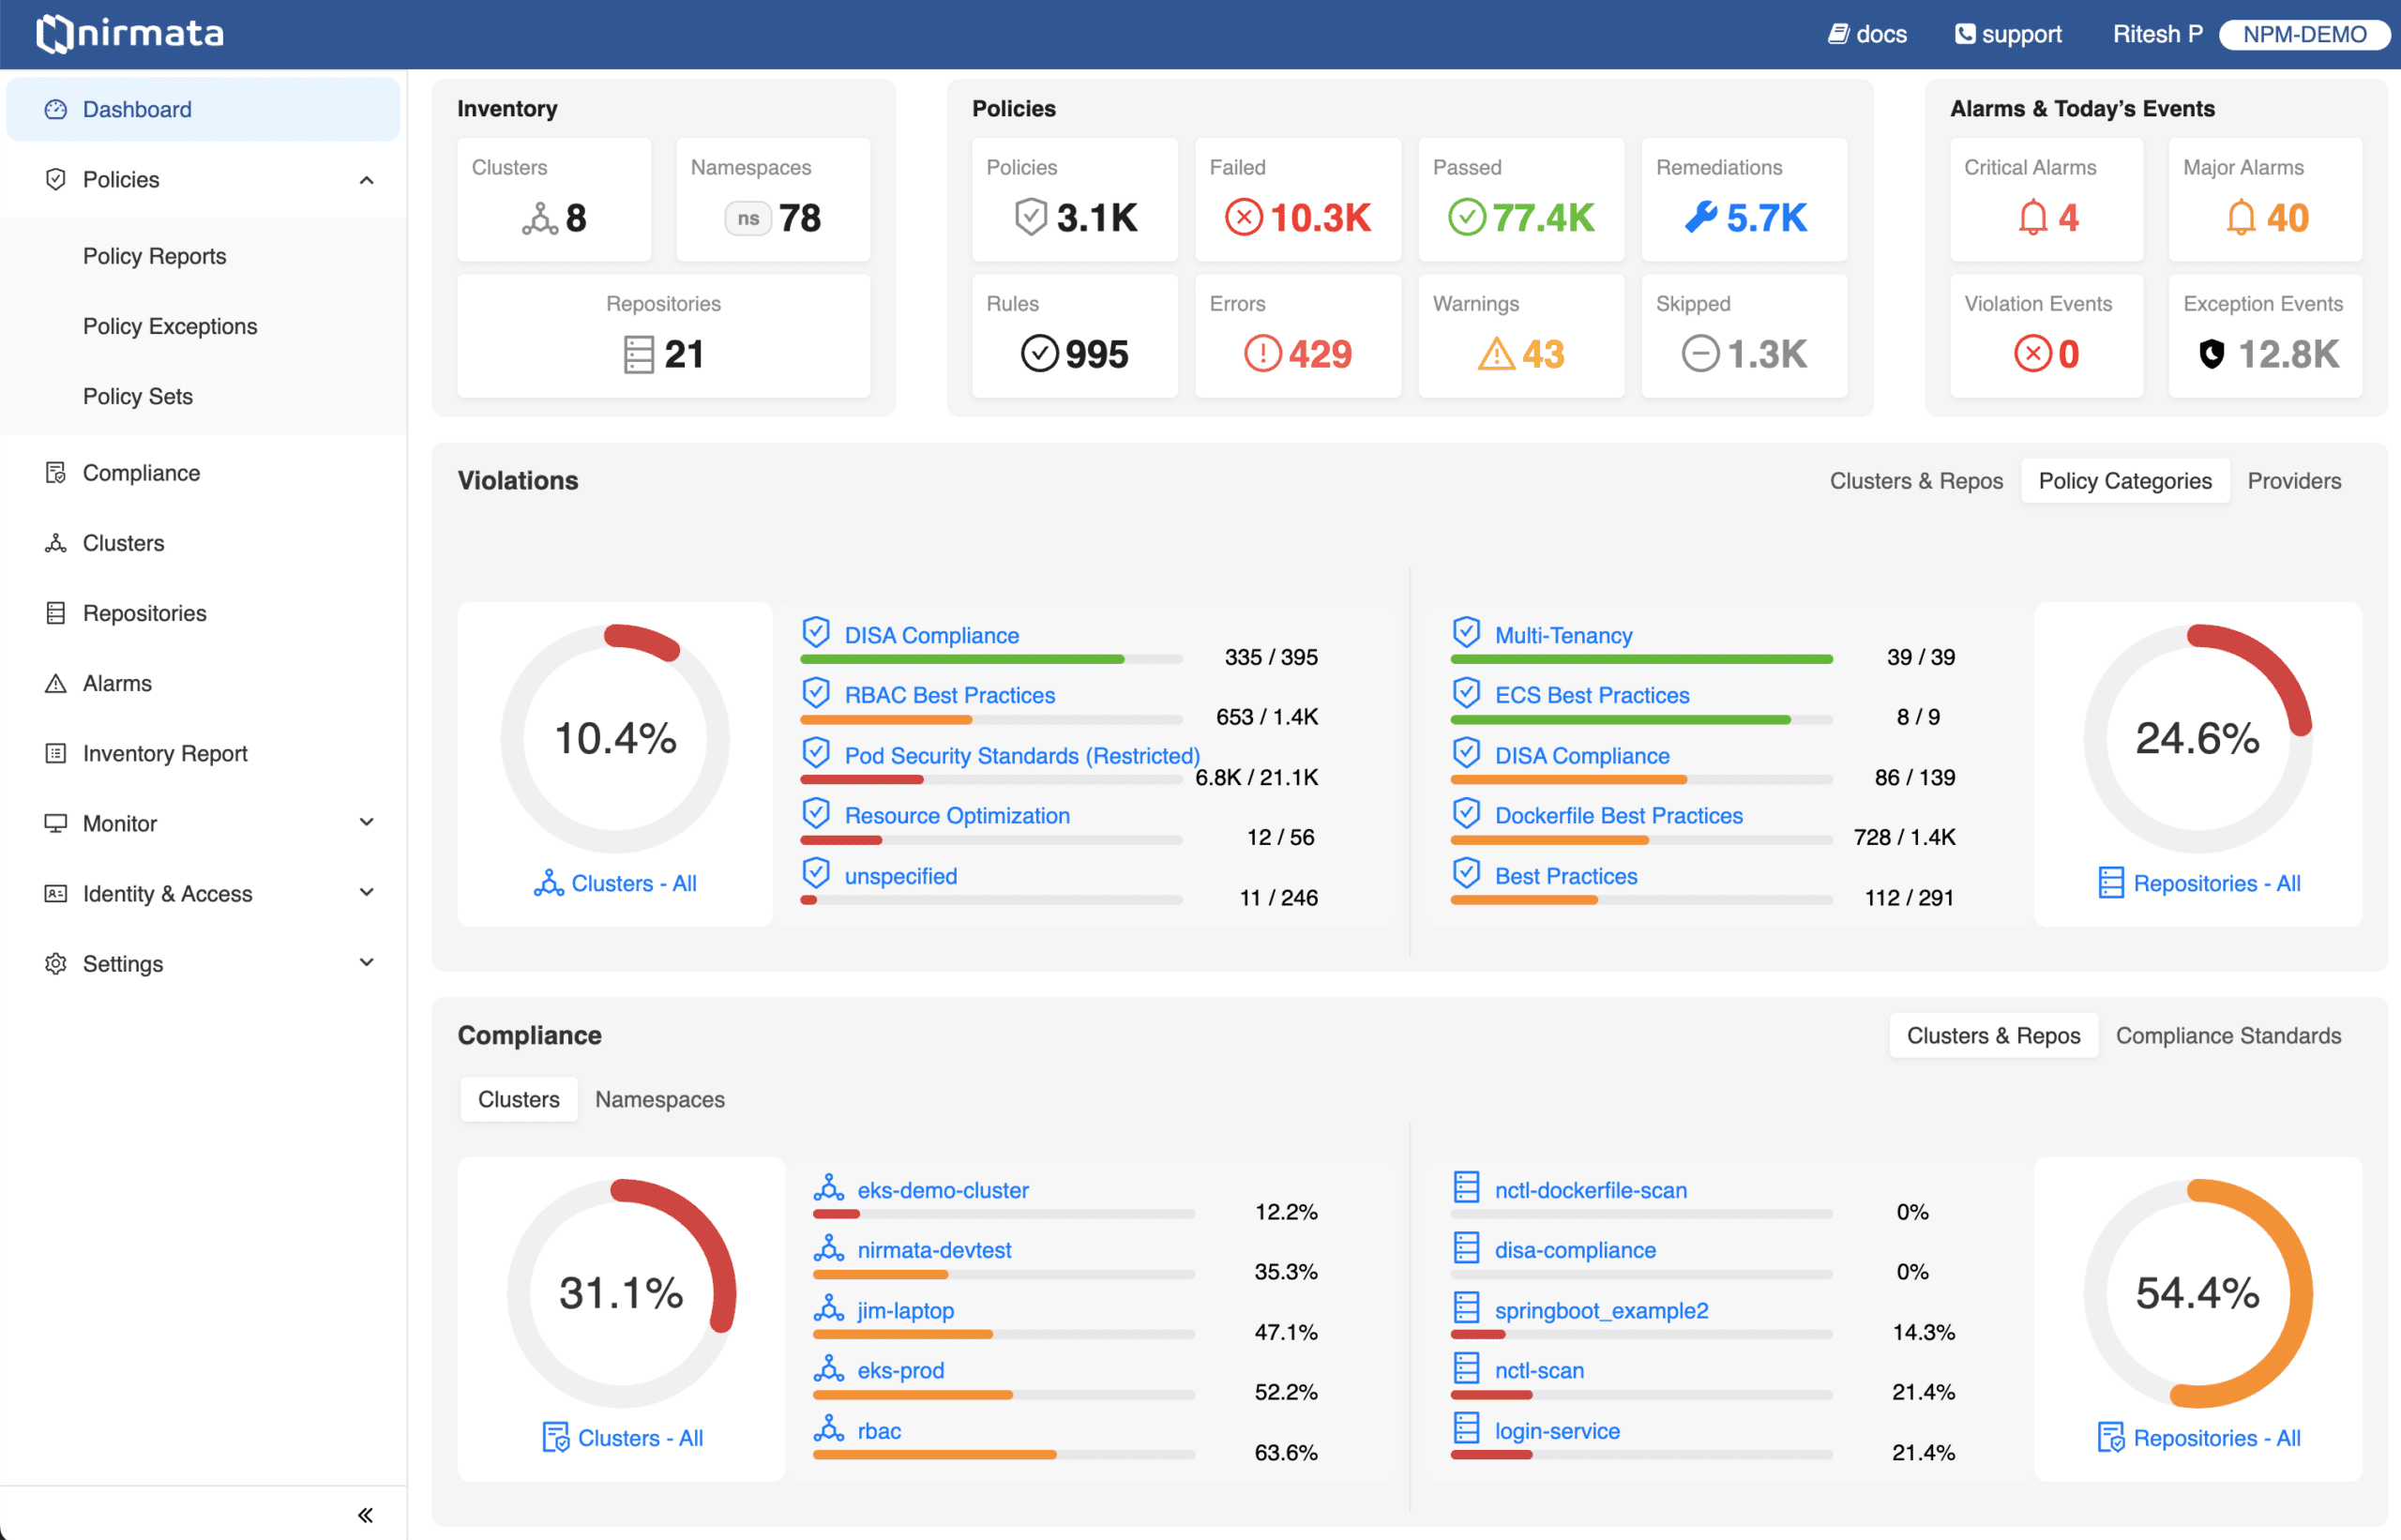Open the Namespaces tab under Compliance

pos(659,1099)
